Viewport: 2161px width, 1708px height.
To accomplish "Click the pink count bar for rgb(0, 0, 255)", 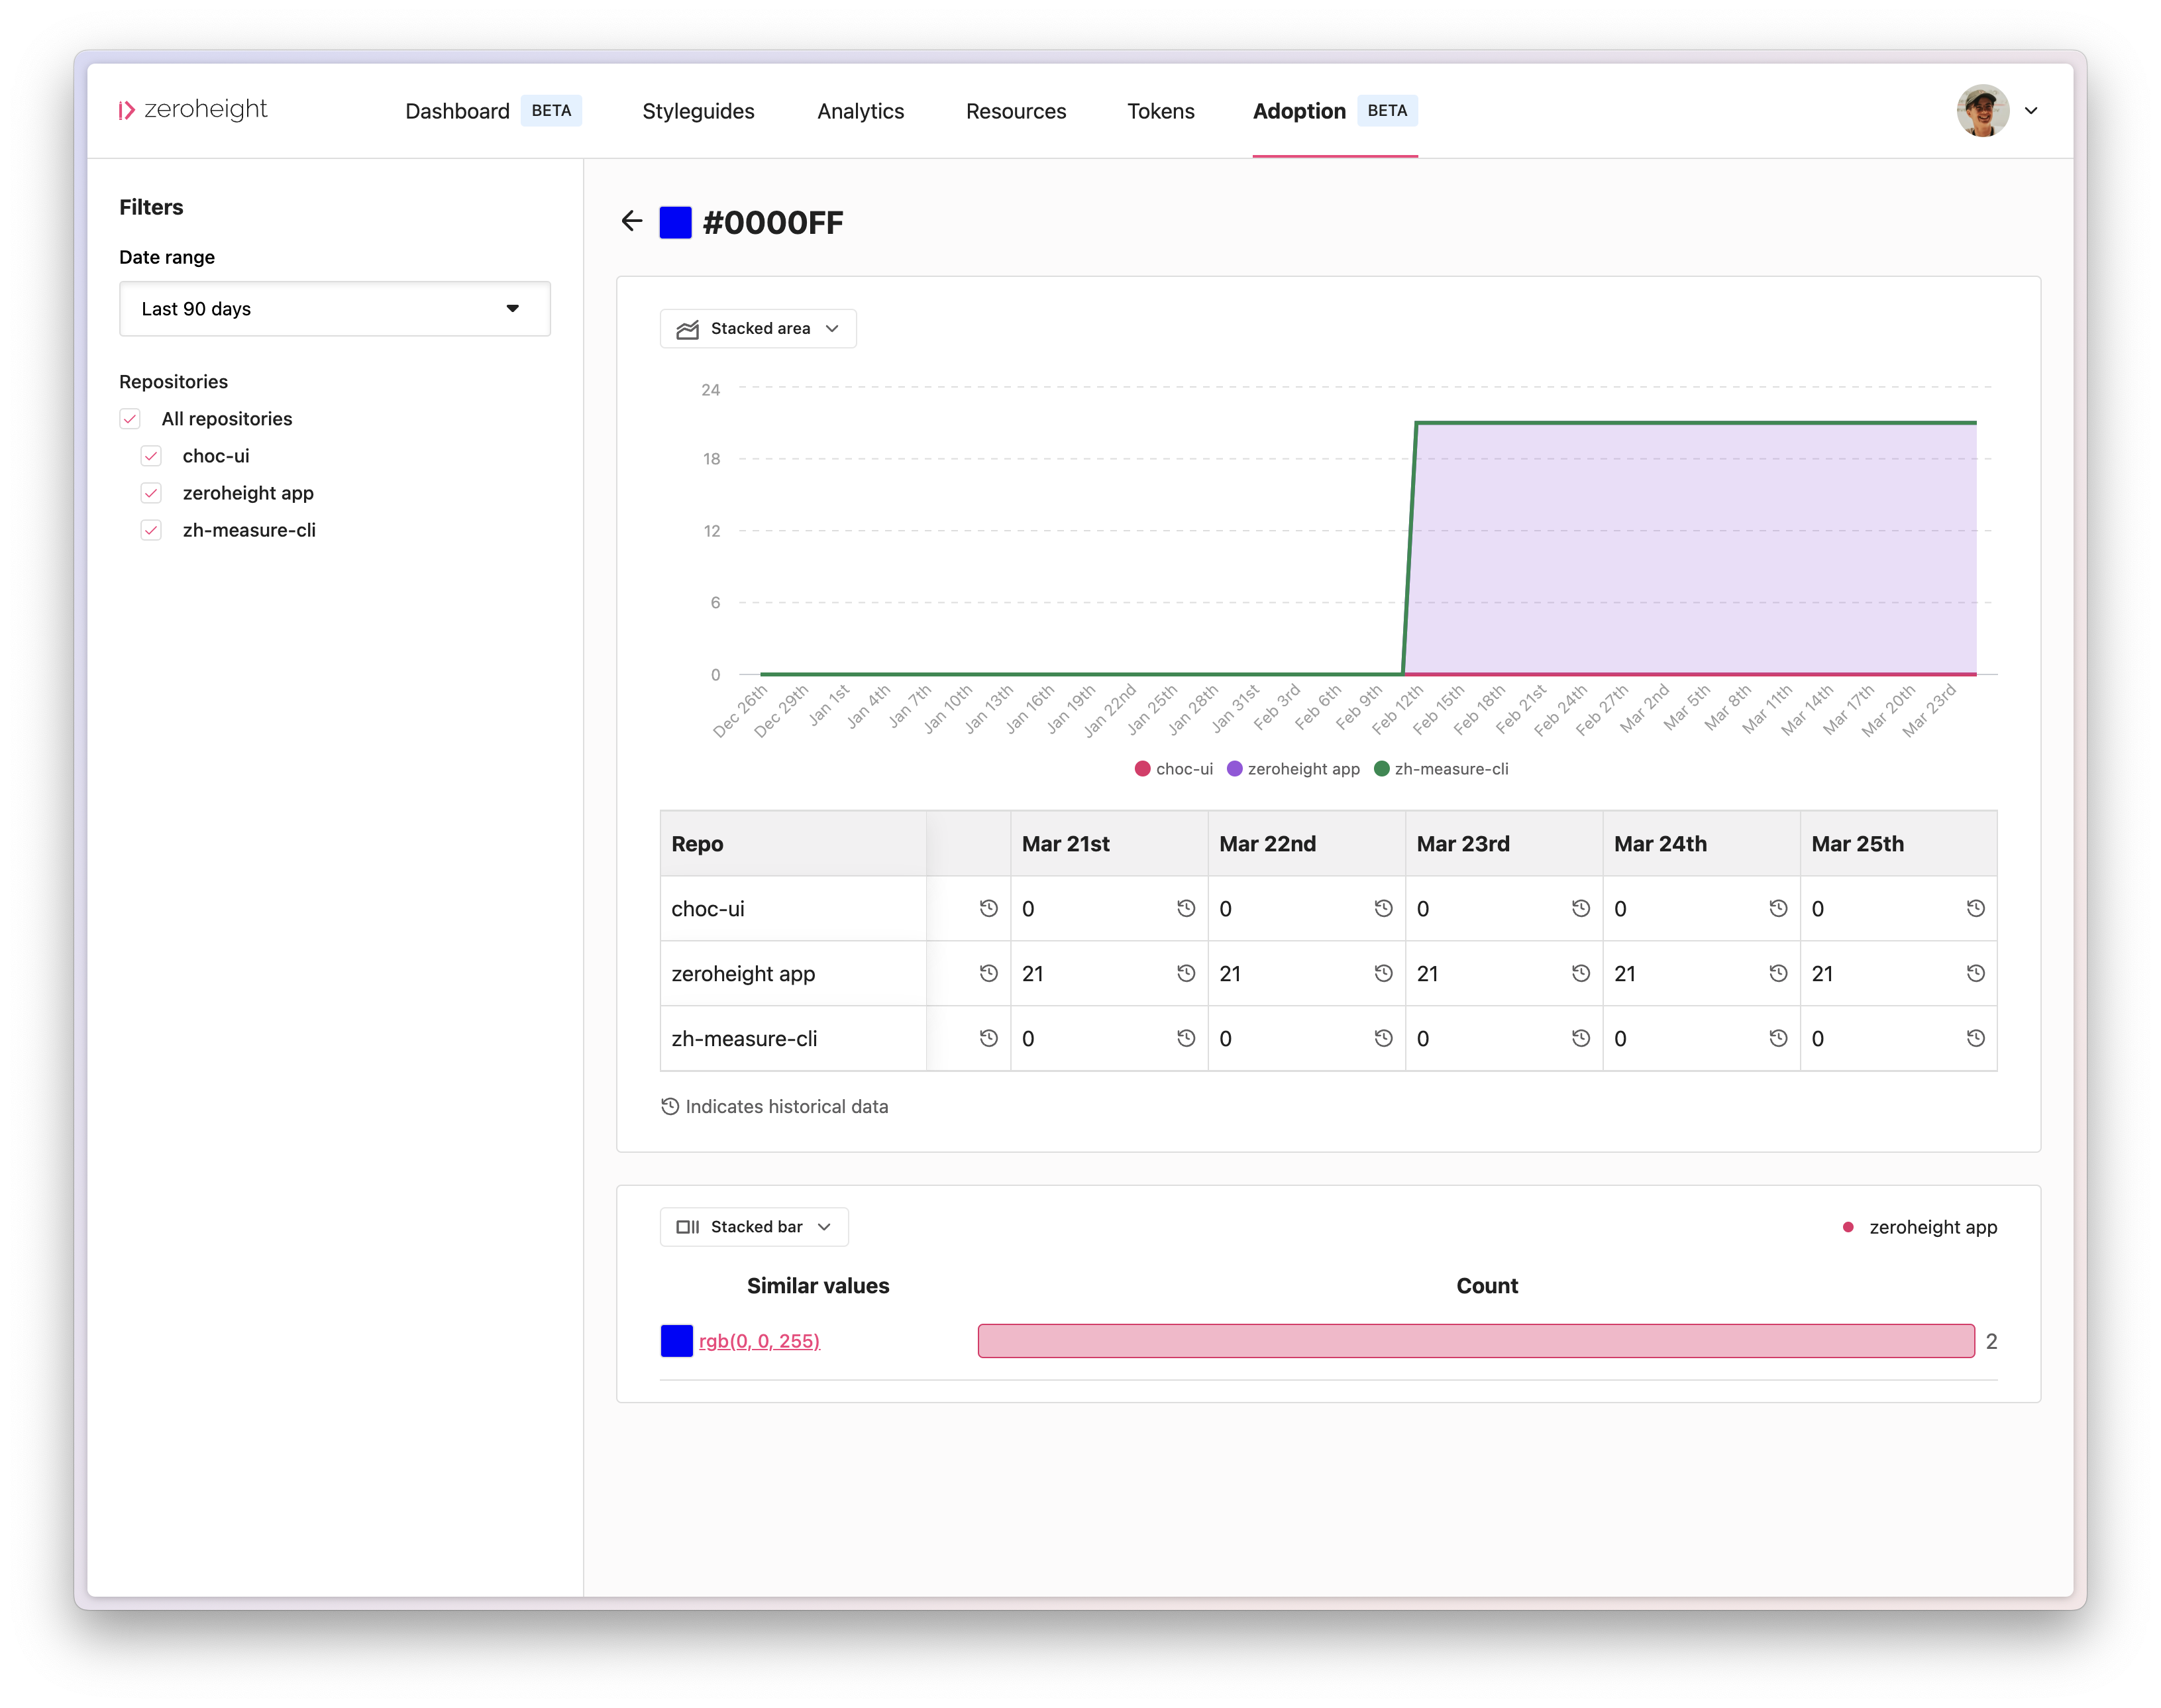I will coord(1476,1341).
